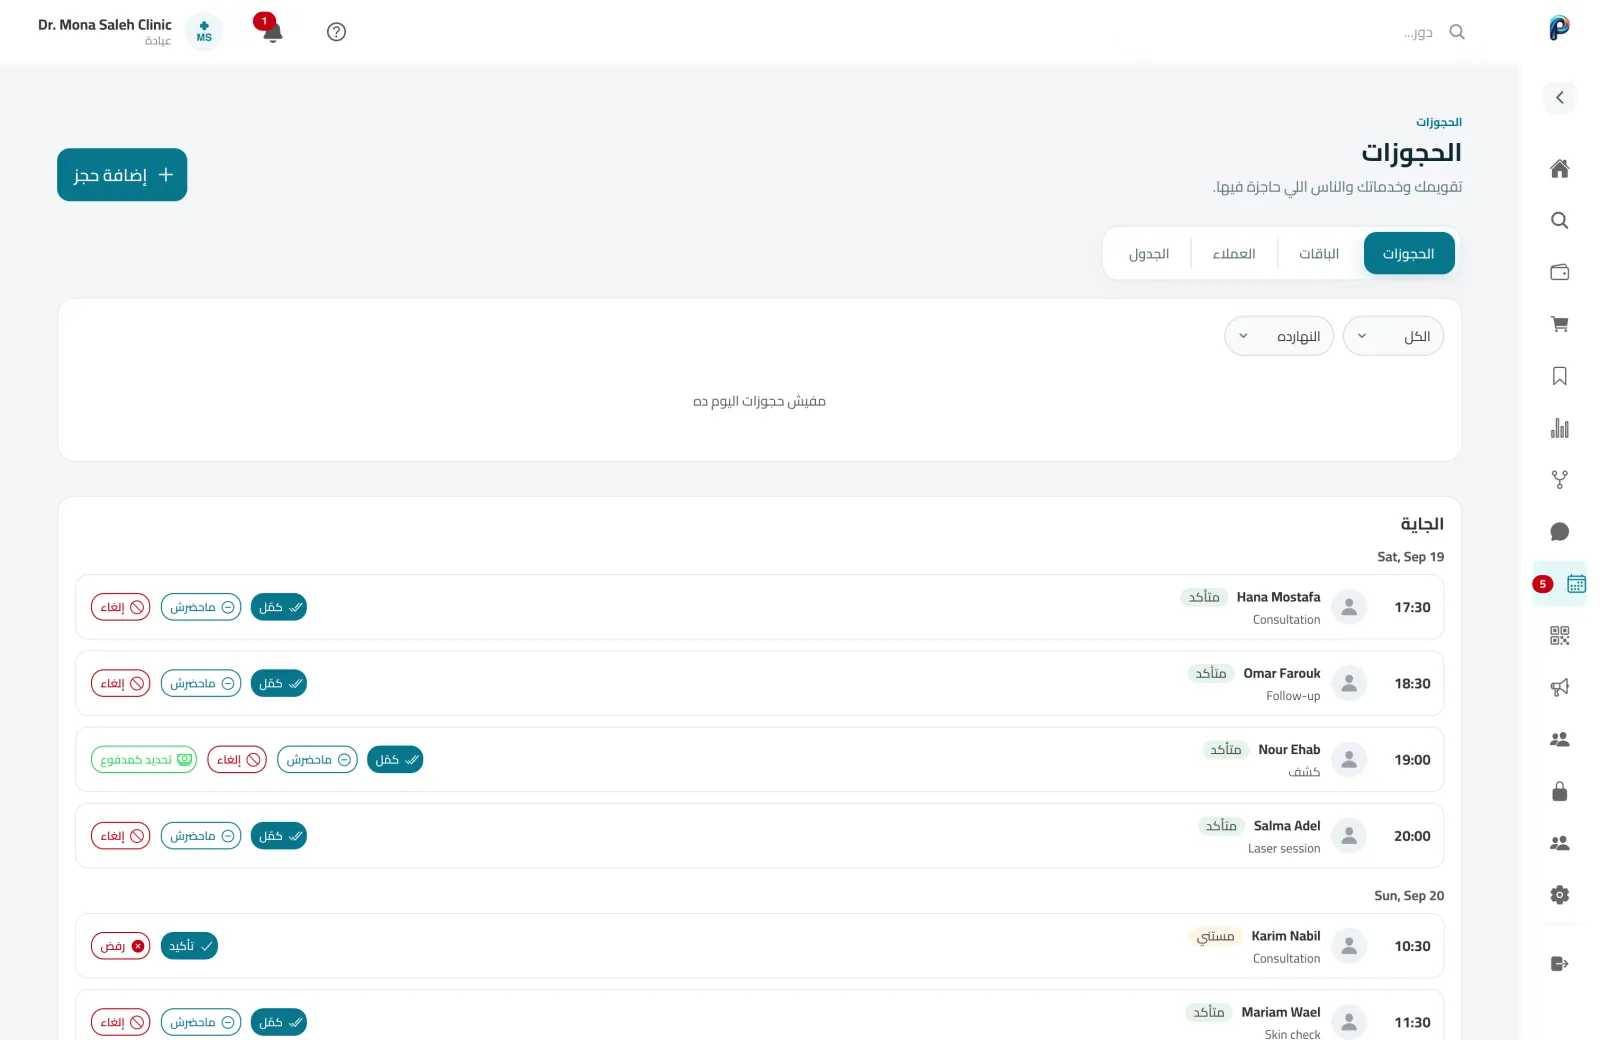
Task: Mark Nour Ehab's booking as paid
Action: [x=144, y=760]
